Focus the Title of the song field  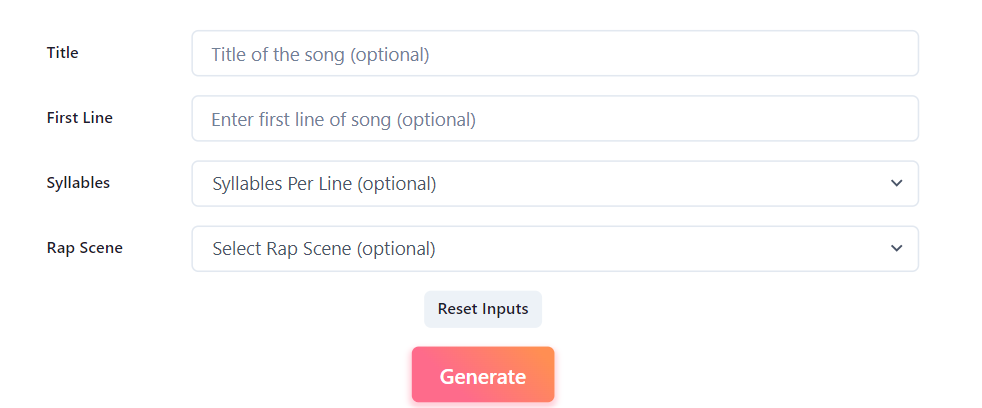(x=555, y=53)
